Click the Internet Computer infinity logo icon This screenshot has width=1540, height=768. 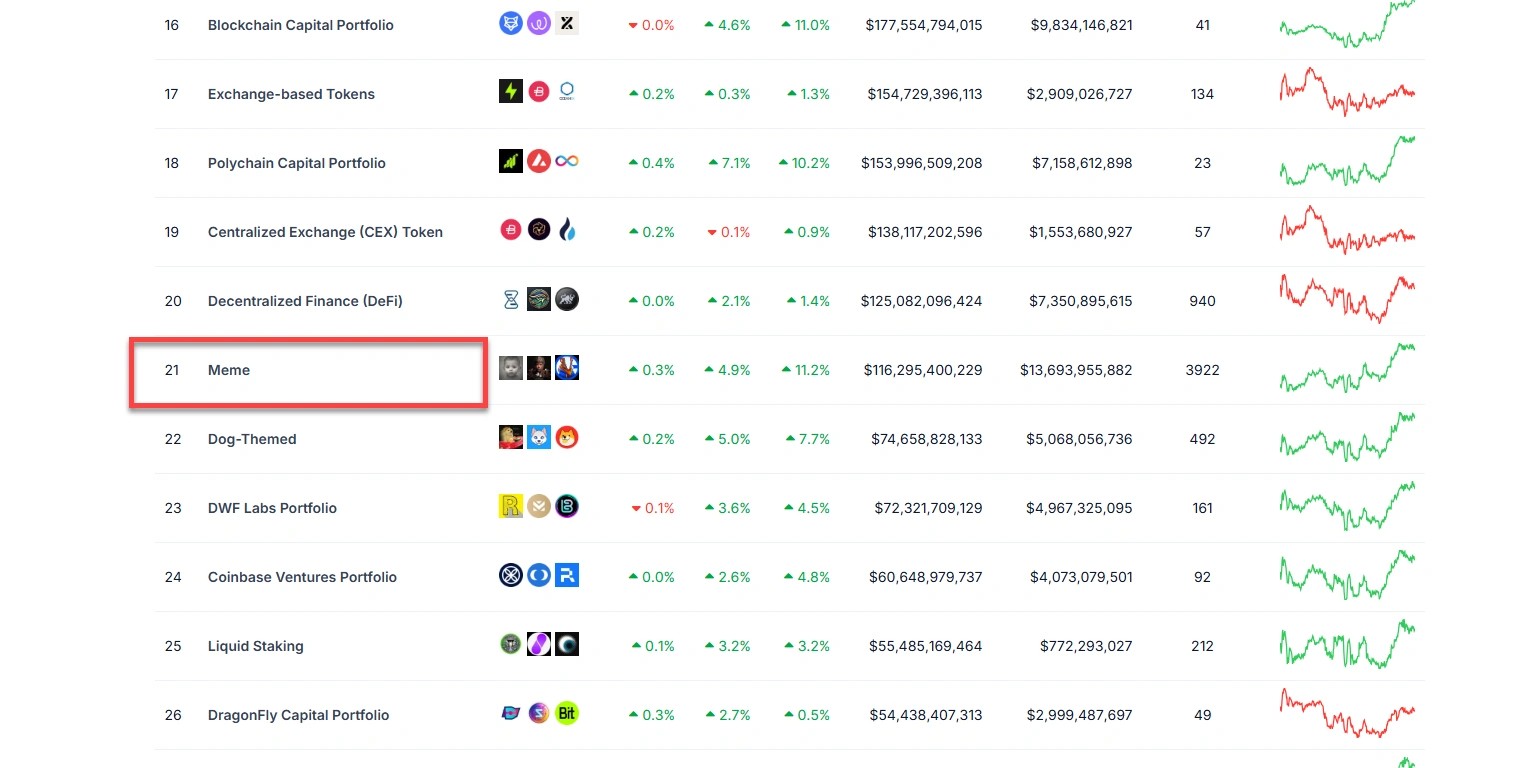(567, 162)
